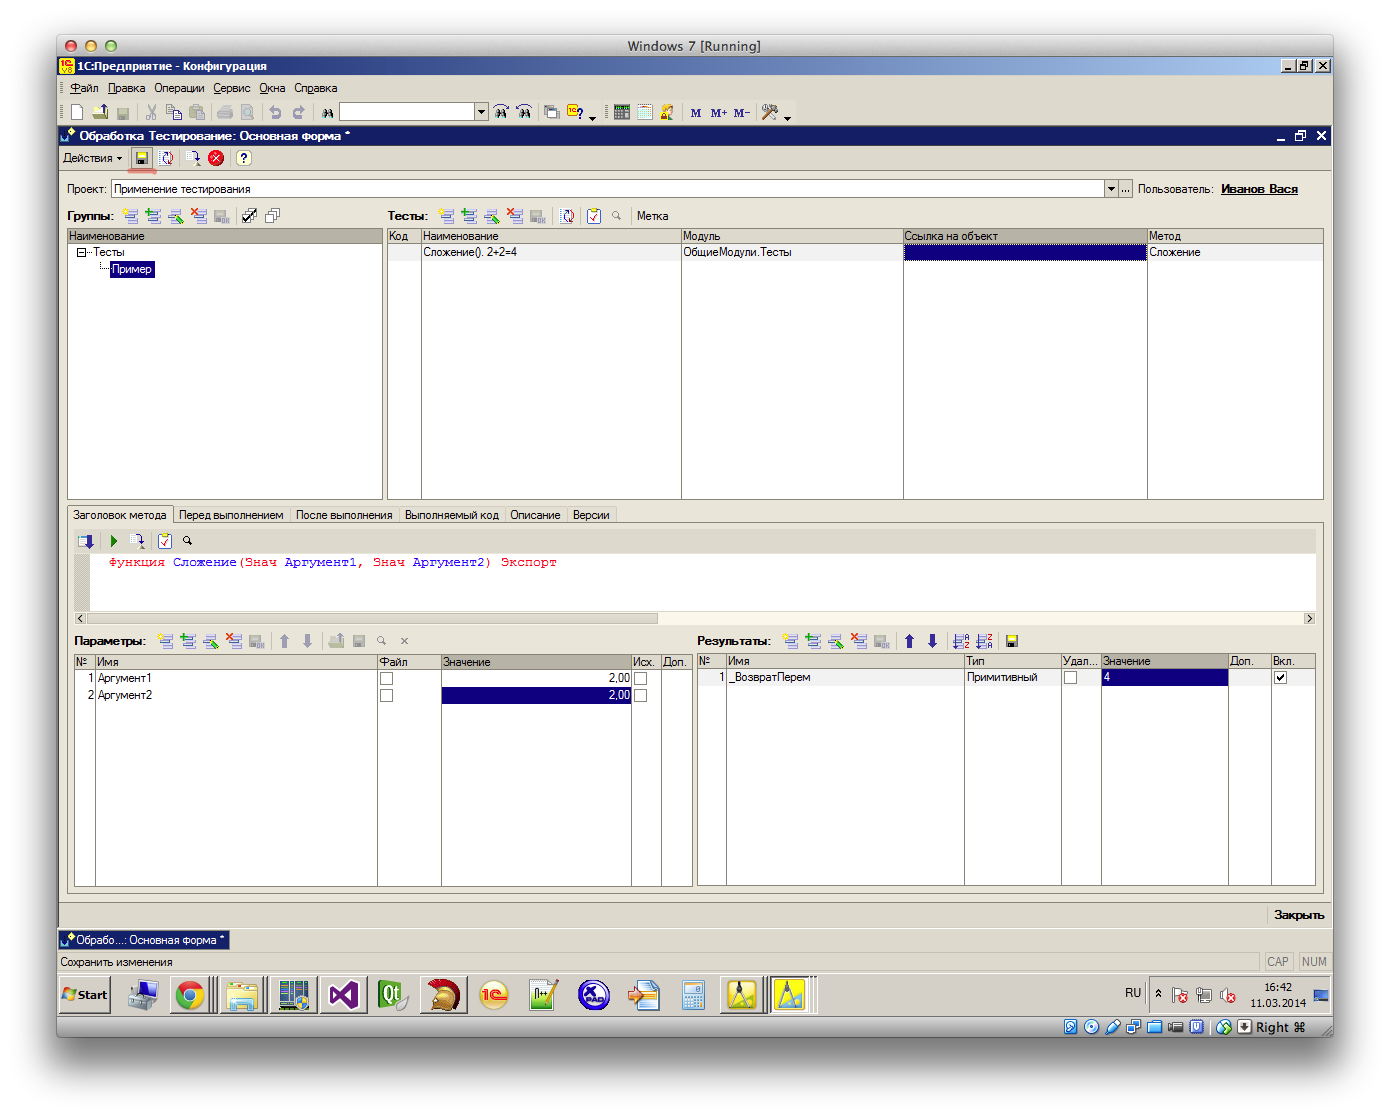Switch to the Перед выполнением tab

pos(231,515)
